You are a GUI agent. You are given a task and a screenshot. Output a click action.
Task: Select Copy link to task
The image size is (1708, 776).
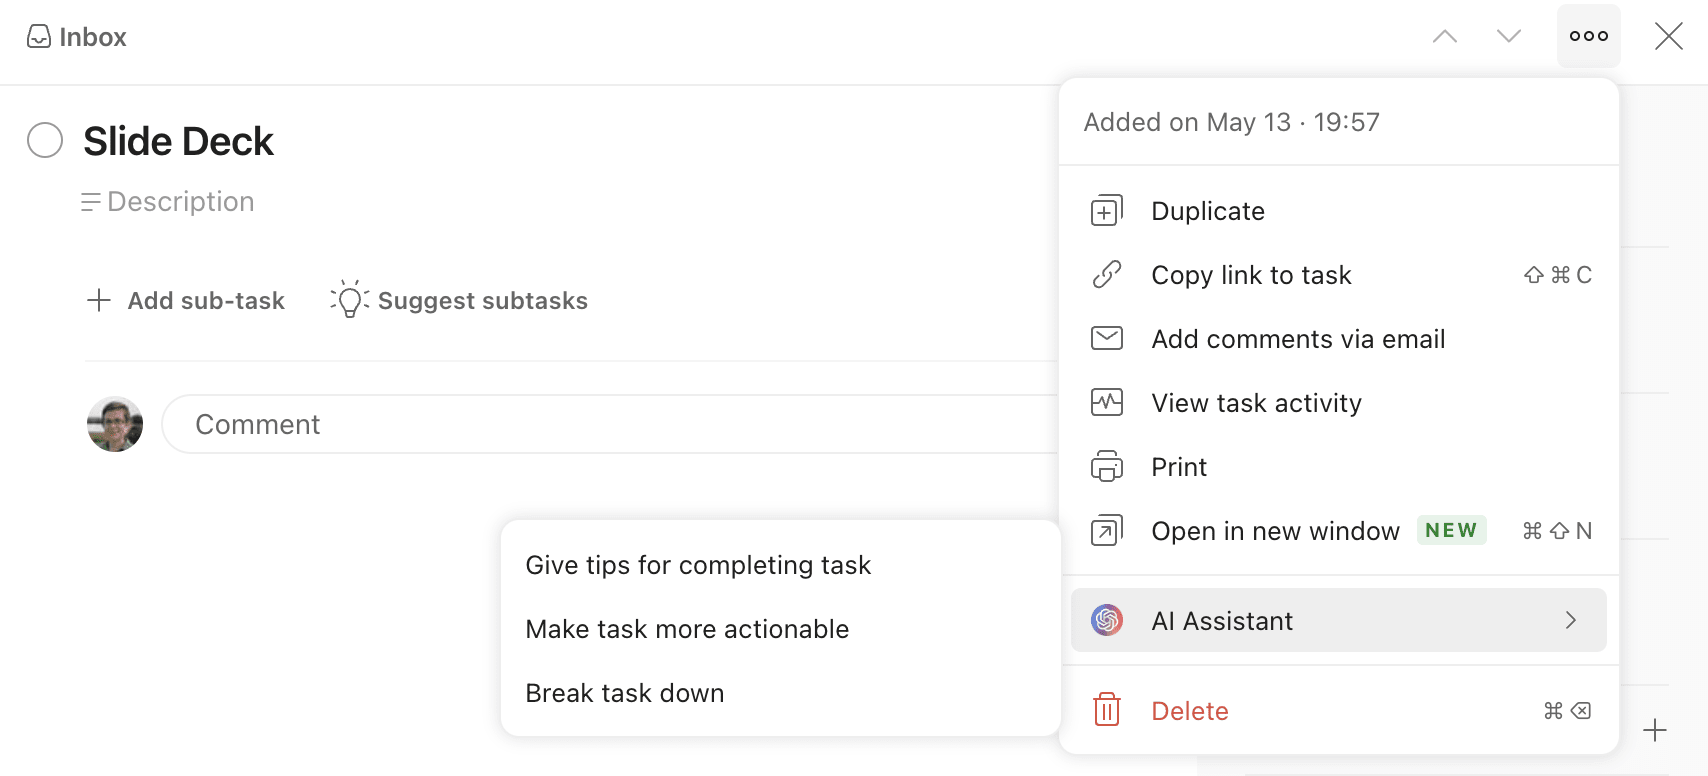[1251, 275]
